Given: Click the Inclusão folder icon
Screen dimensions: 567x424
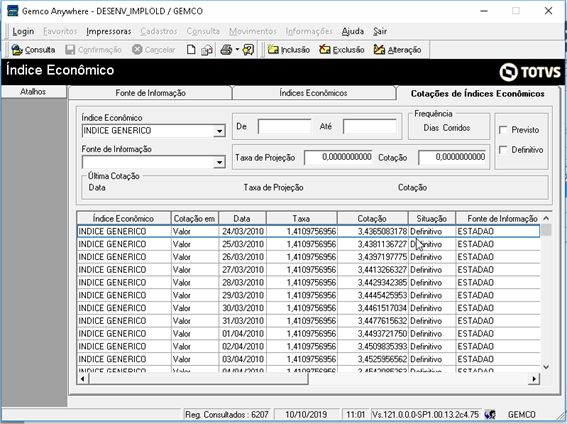Looking at the screenshot, I should 273,50.
